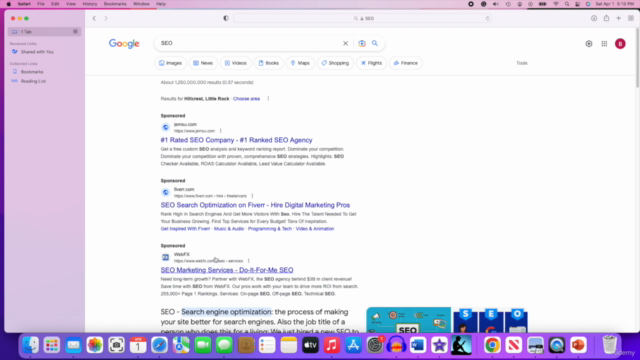Reload the page from the address bar
640x360 pixels.
tap(487, 18)
